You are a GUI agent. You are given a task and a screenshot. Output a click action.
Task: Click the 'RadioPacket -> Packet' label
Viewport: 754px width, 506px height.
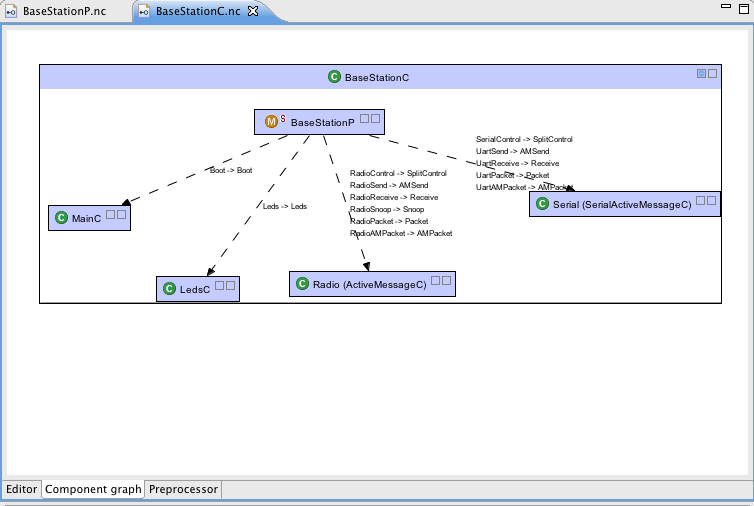click(x=389, y=221)
